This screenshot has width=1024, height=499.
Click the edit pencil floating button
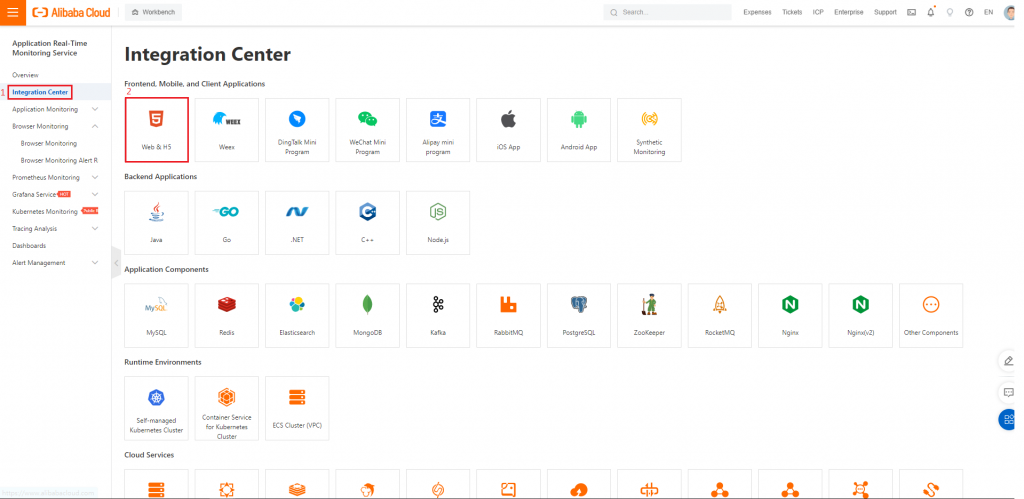coord(1009,361)
